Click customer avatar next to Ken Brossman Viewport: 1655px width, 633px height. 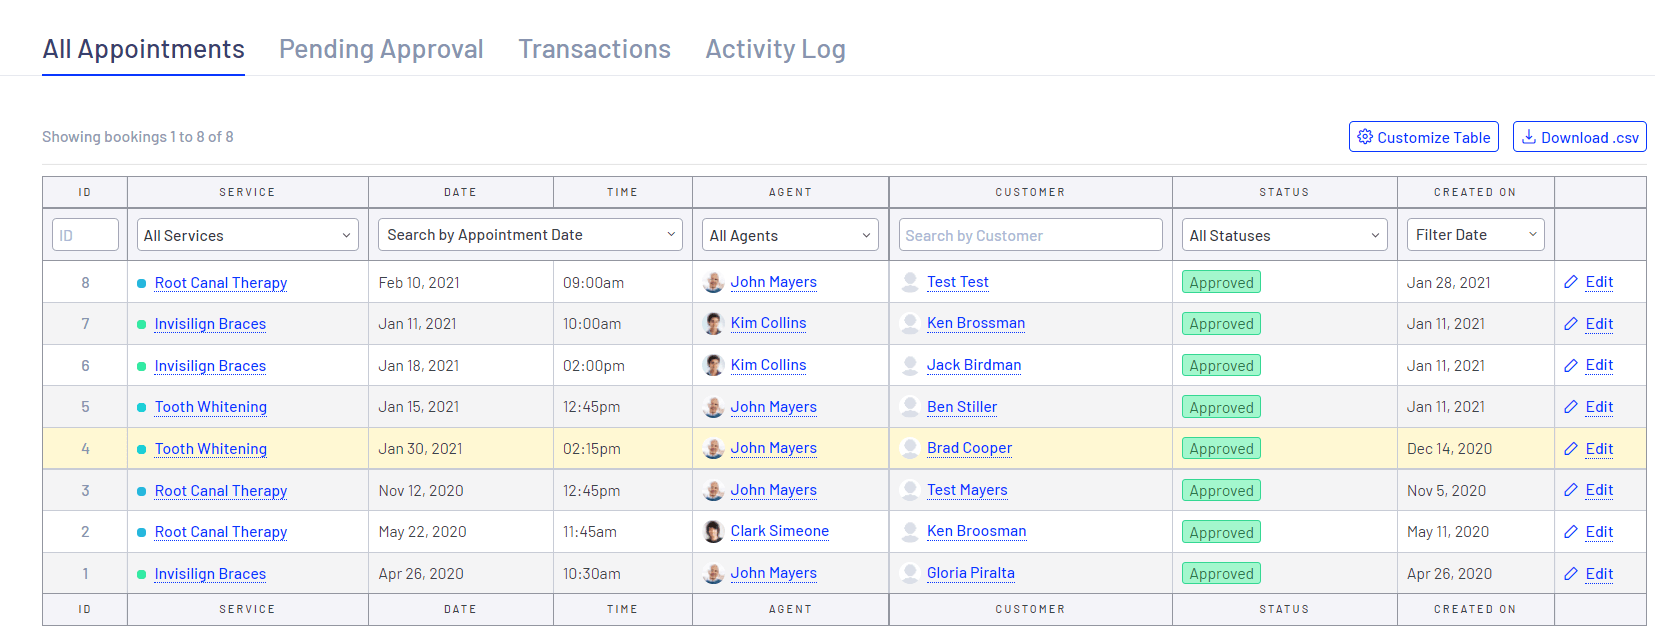[910, 323]
